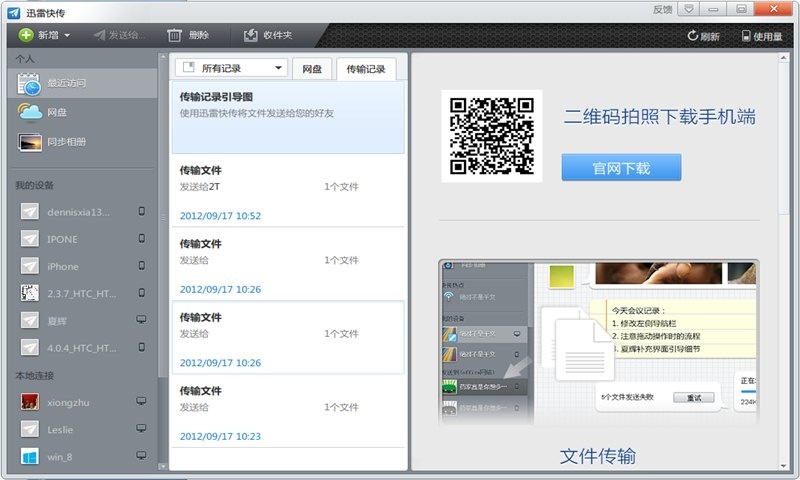
Task: Click the Delete trash can icon
Action: point(174,35)
